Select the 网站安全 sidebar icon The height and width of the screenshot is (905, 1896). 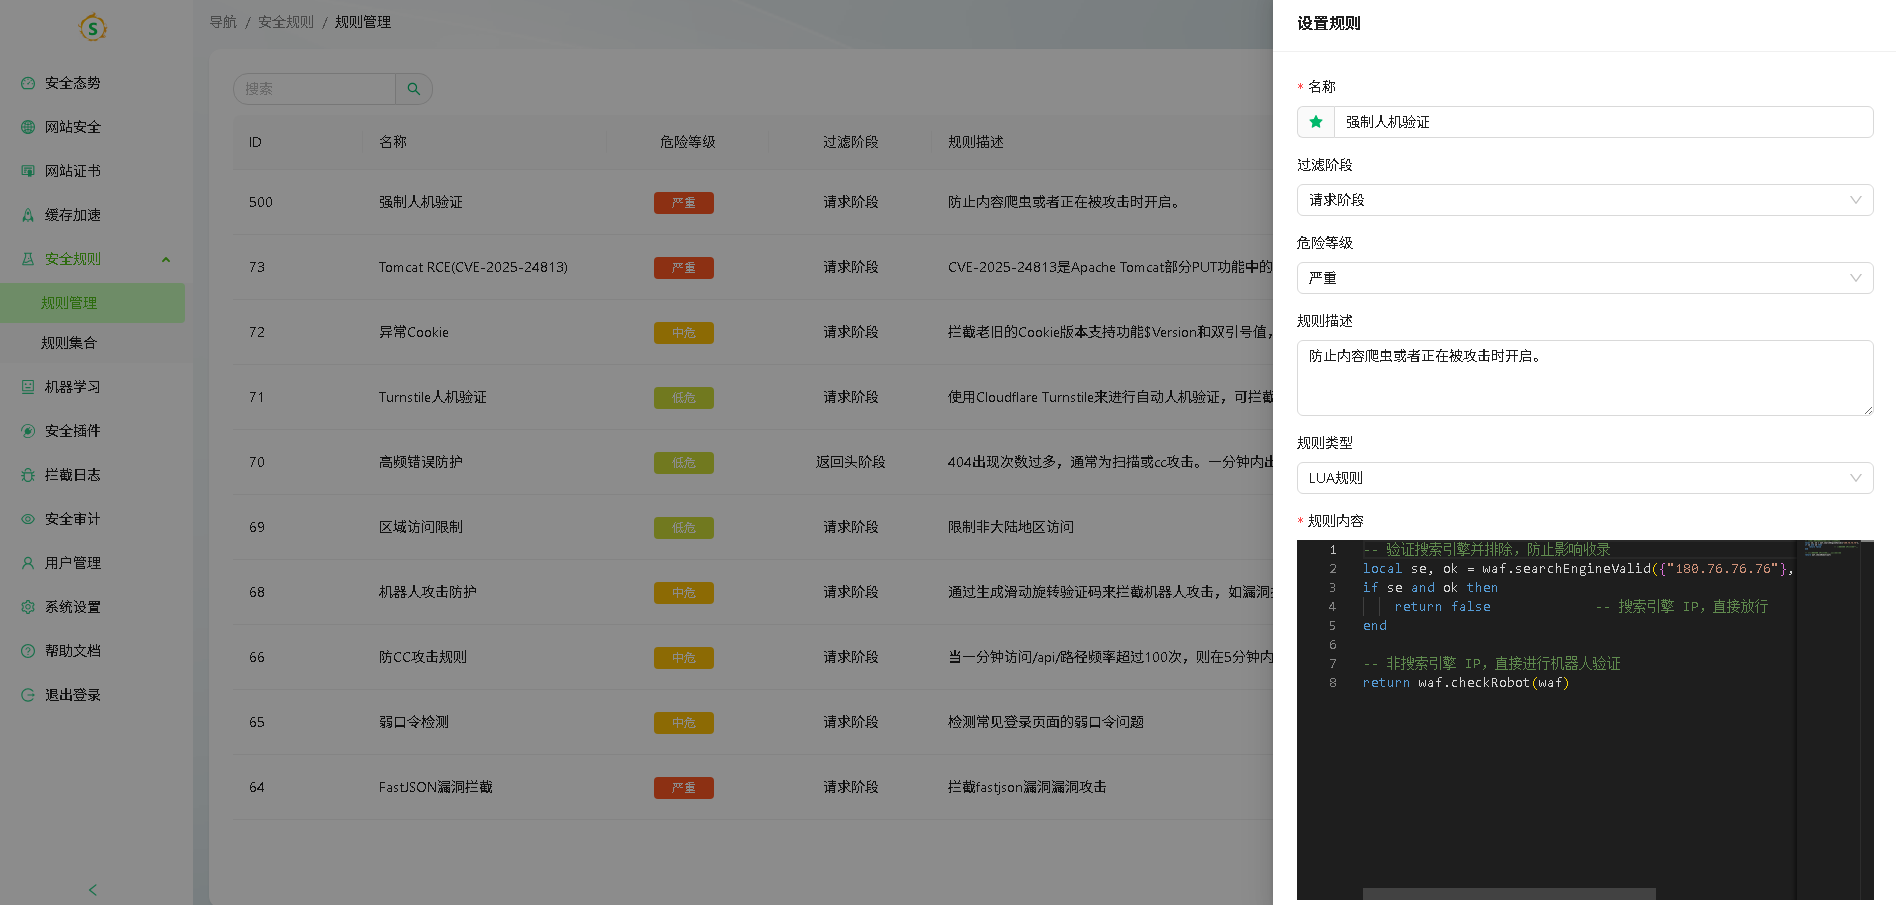click(27, 127)
